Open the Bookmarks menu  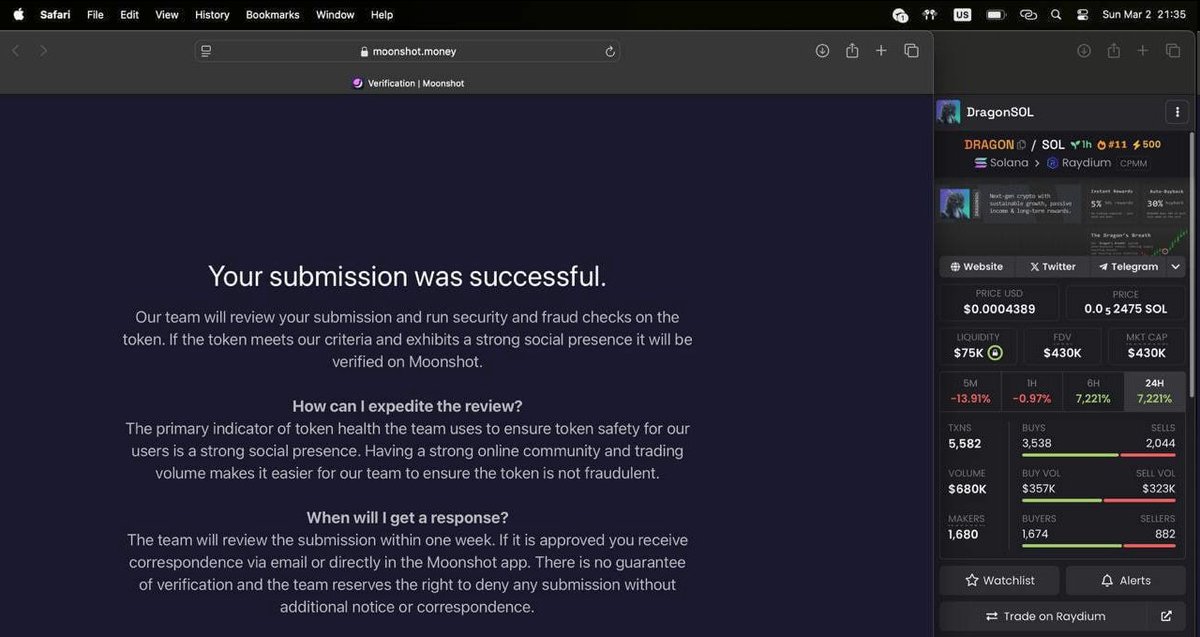[272, 14]
